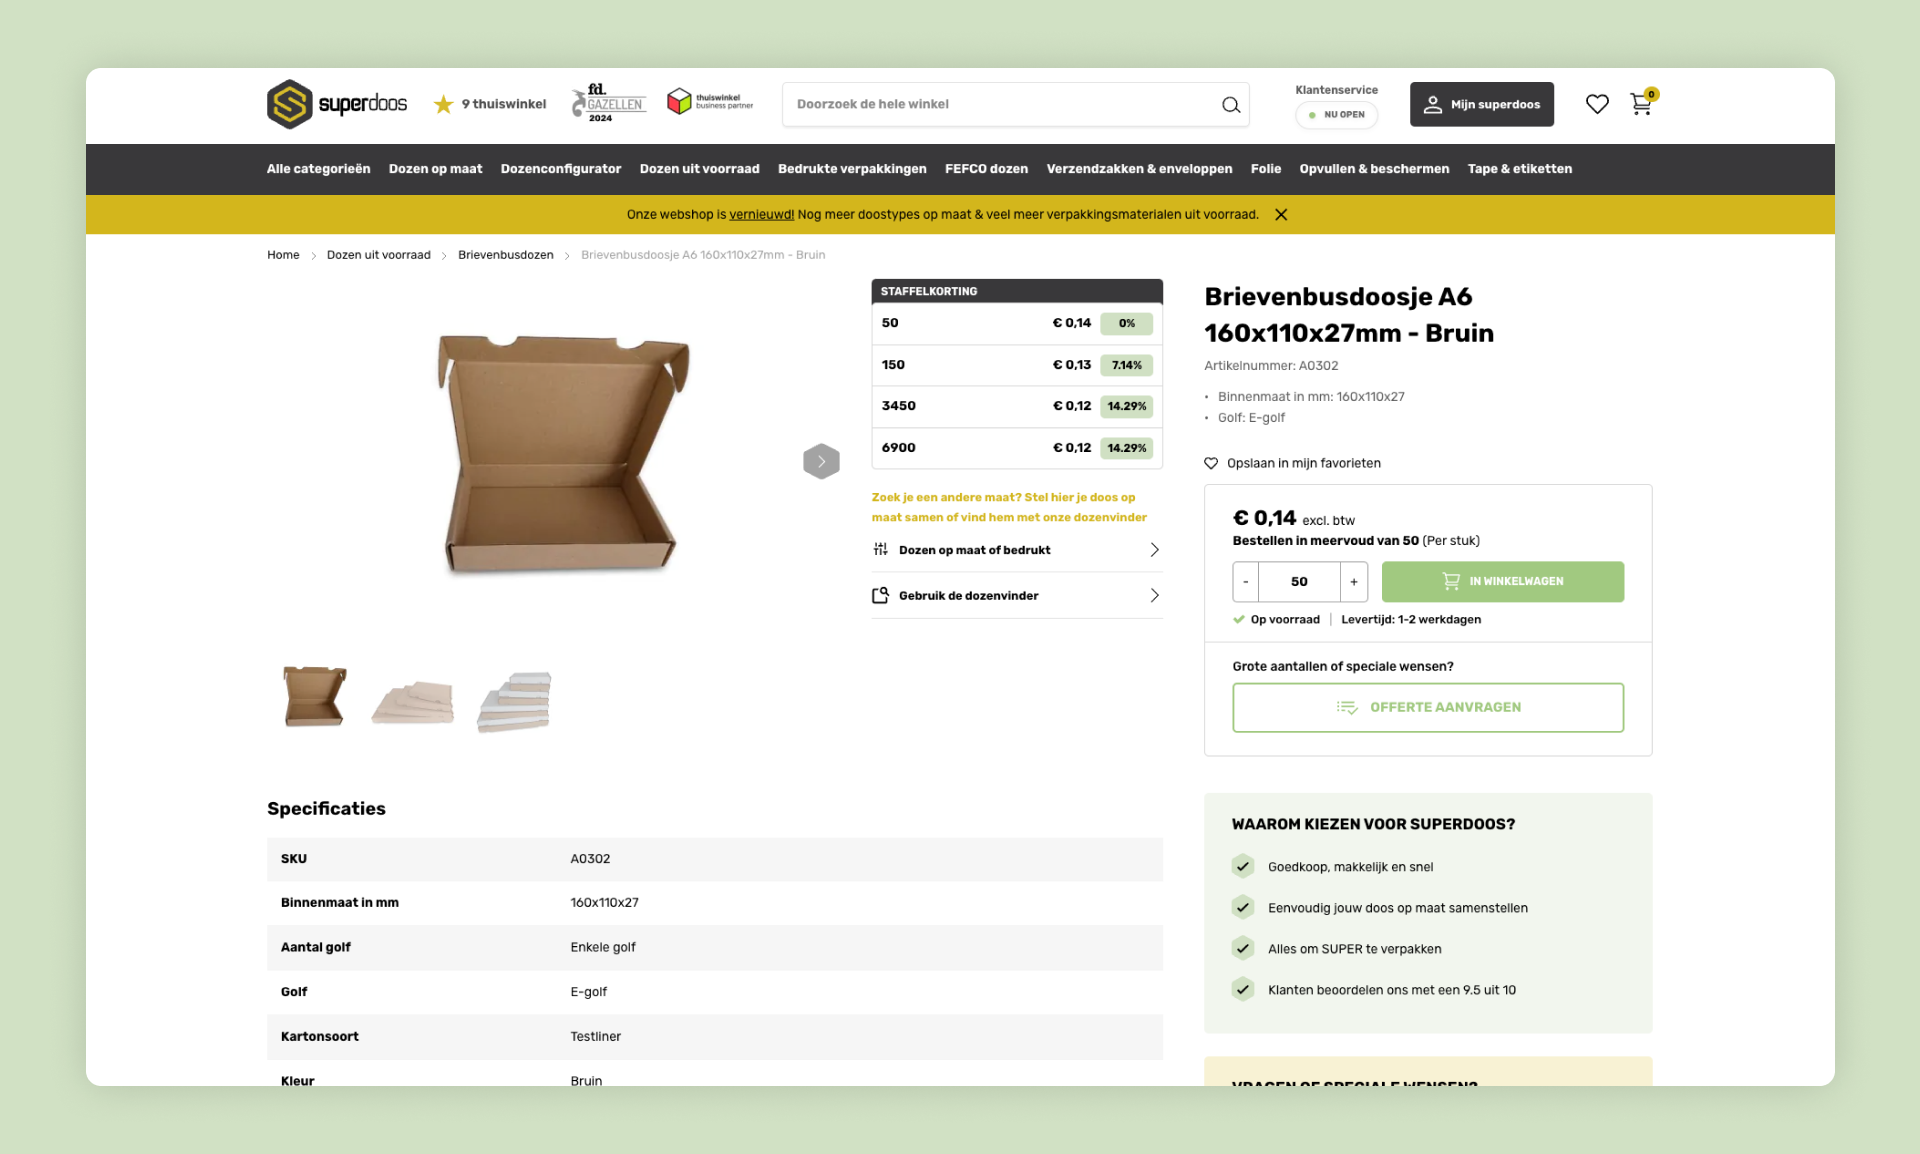Select the 150 quantity discount row

point(1017,366)
